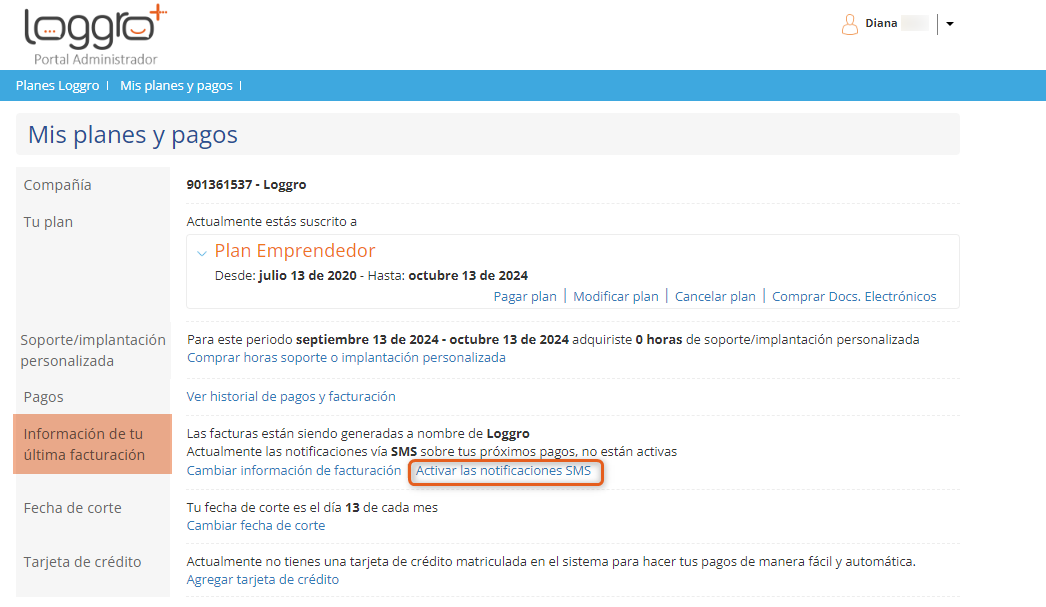The image size is (1046, 607).
Task: Click the Fecha de corte label
Action: (x=72, y=508)
